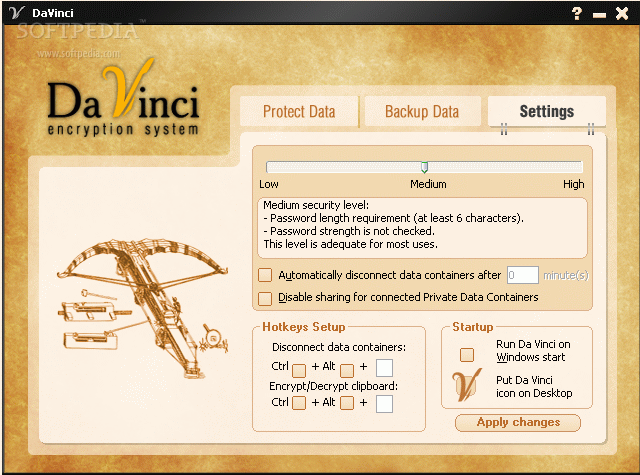Enable automatic disconnect of data containers
Image resolution: width=640 pixels, height=475 pixels.
click(265, 275)
